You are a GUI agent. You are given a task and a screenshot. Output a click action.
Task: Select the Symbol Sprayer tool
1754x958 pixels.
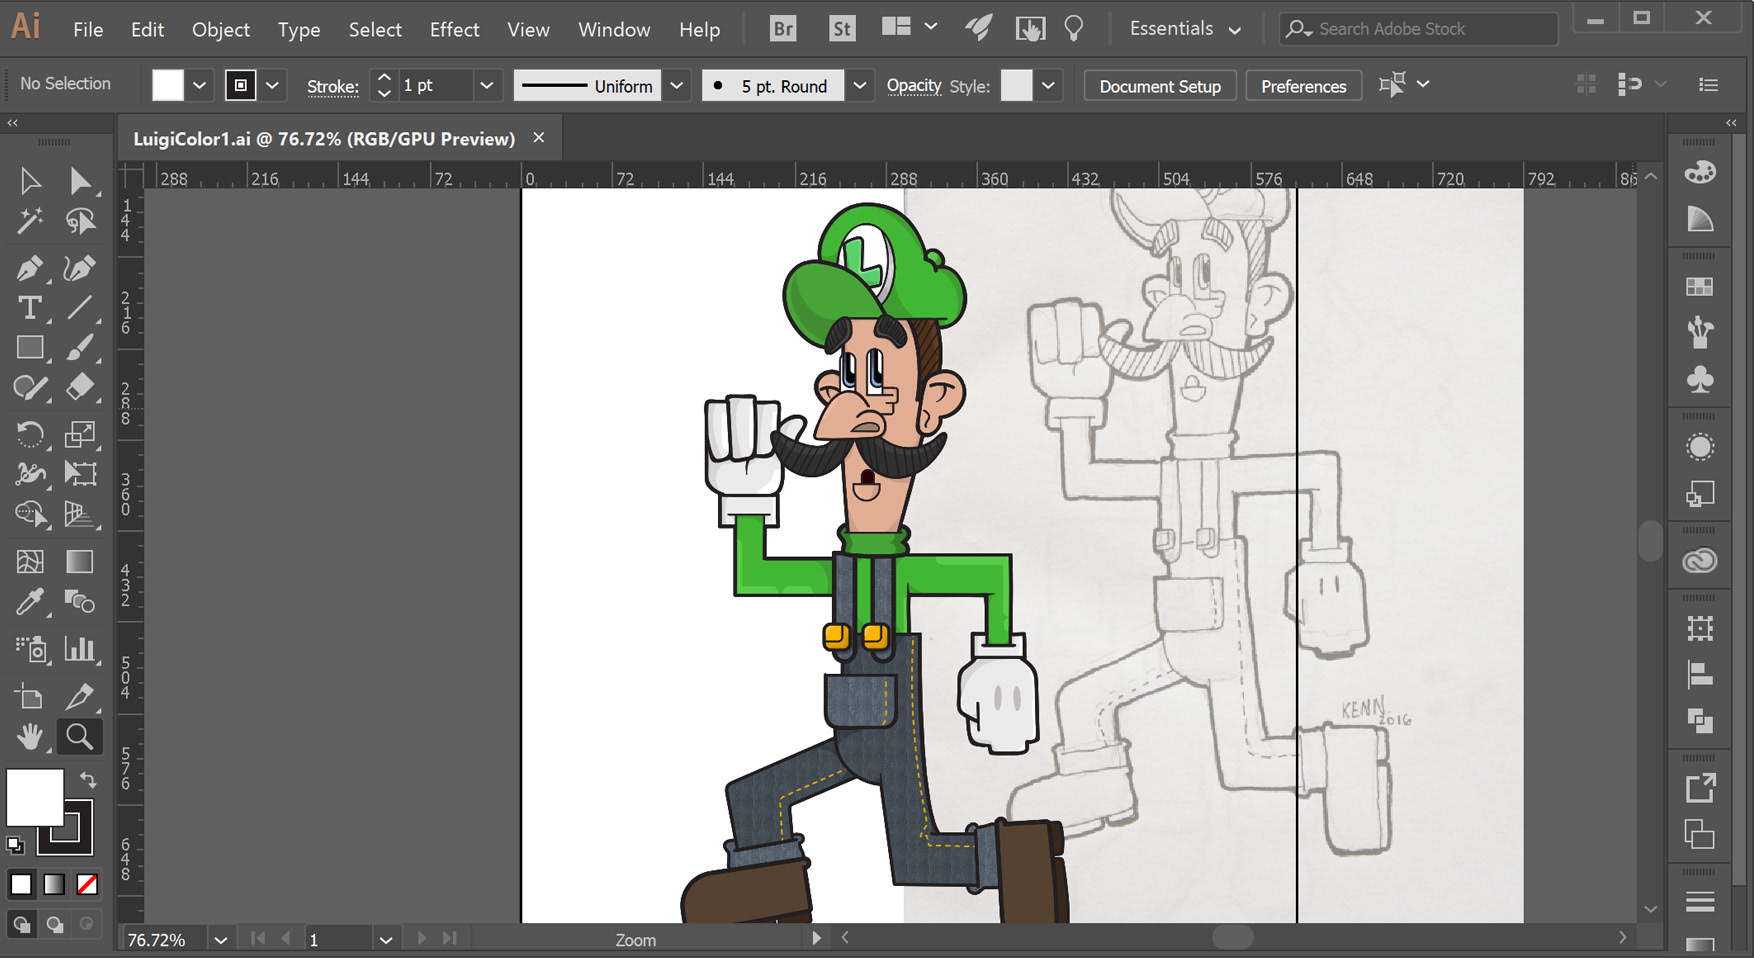click(x=30, y=650)
